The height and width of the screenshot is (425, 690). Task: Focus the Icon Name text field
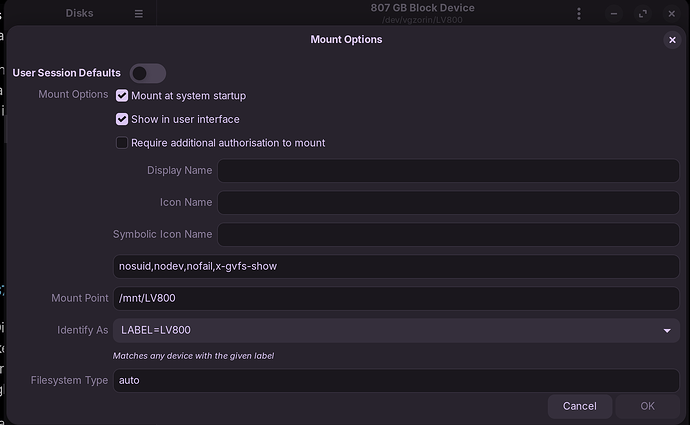pyautogui.click(x=448, y=203)
